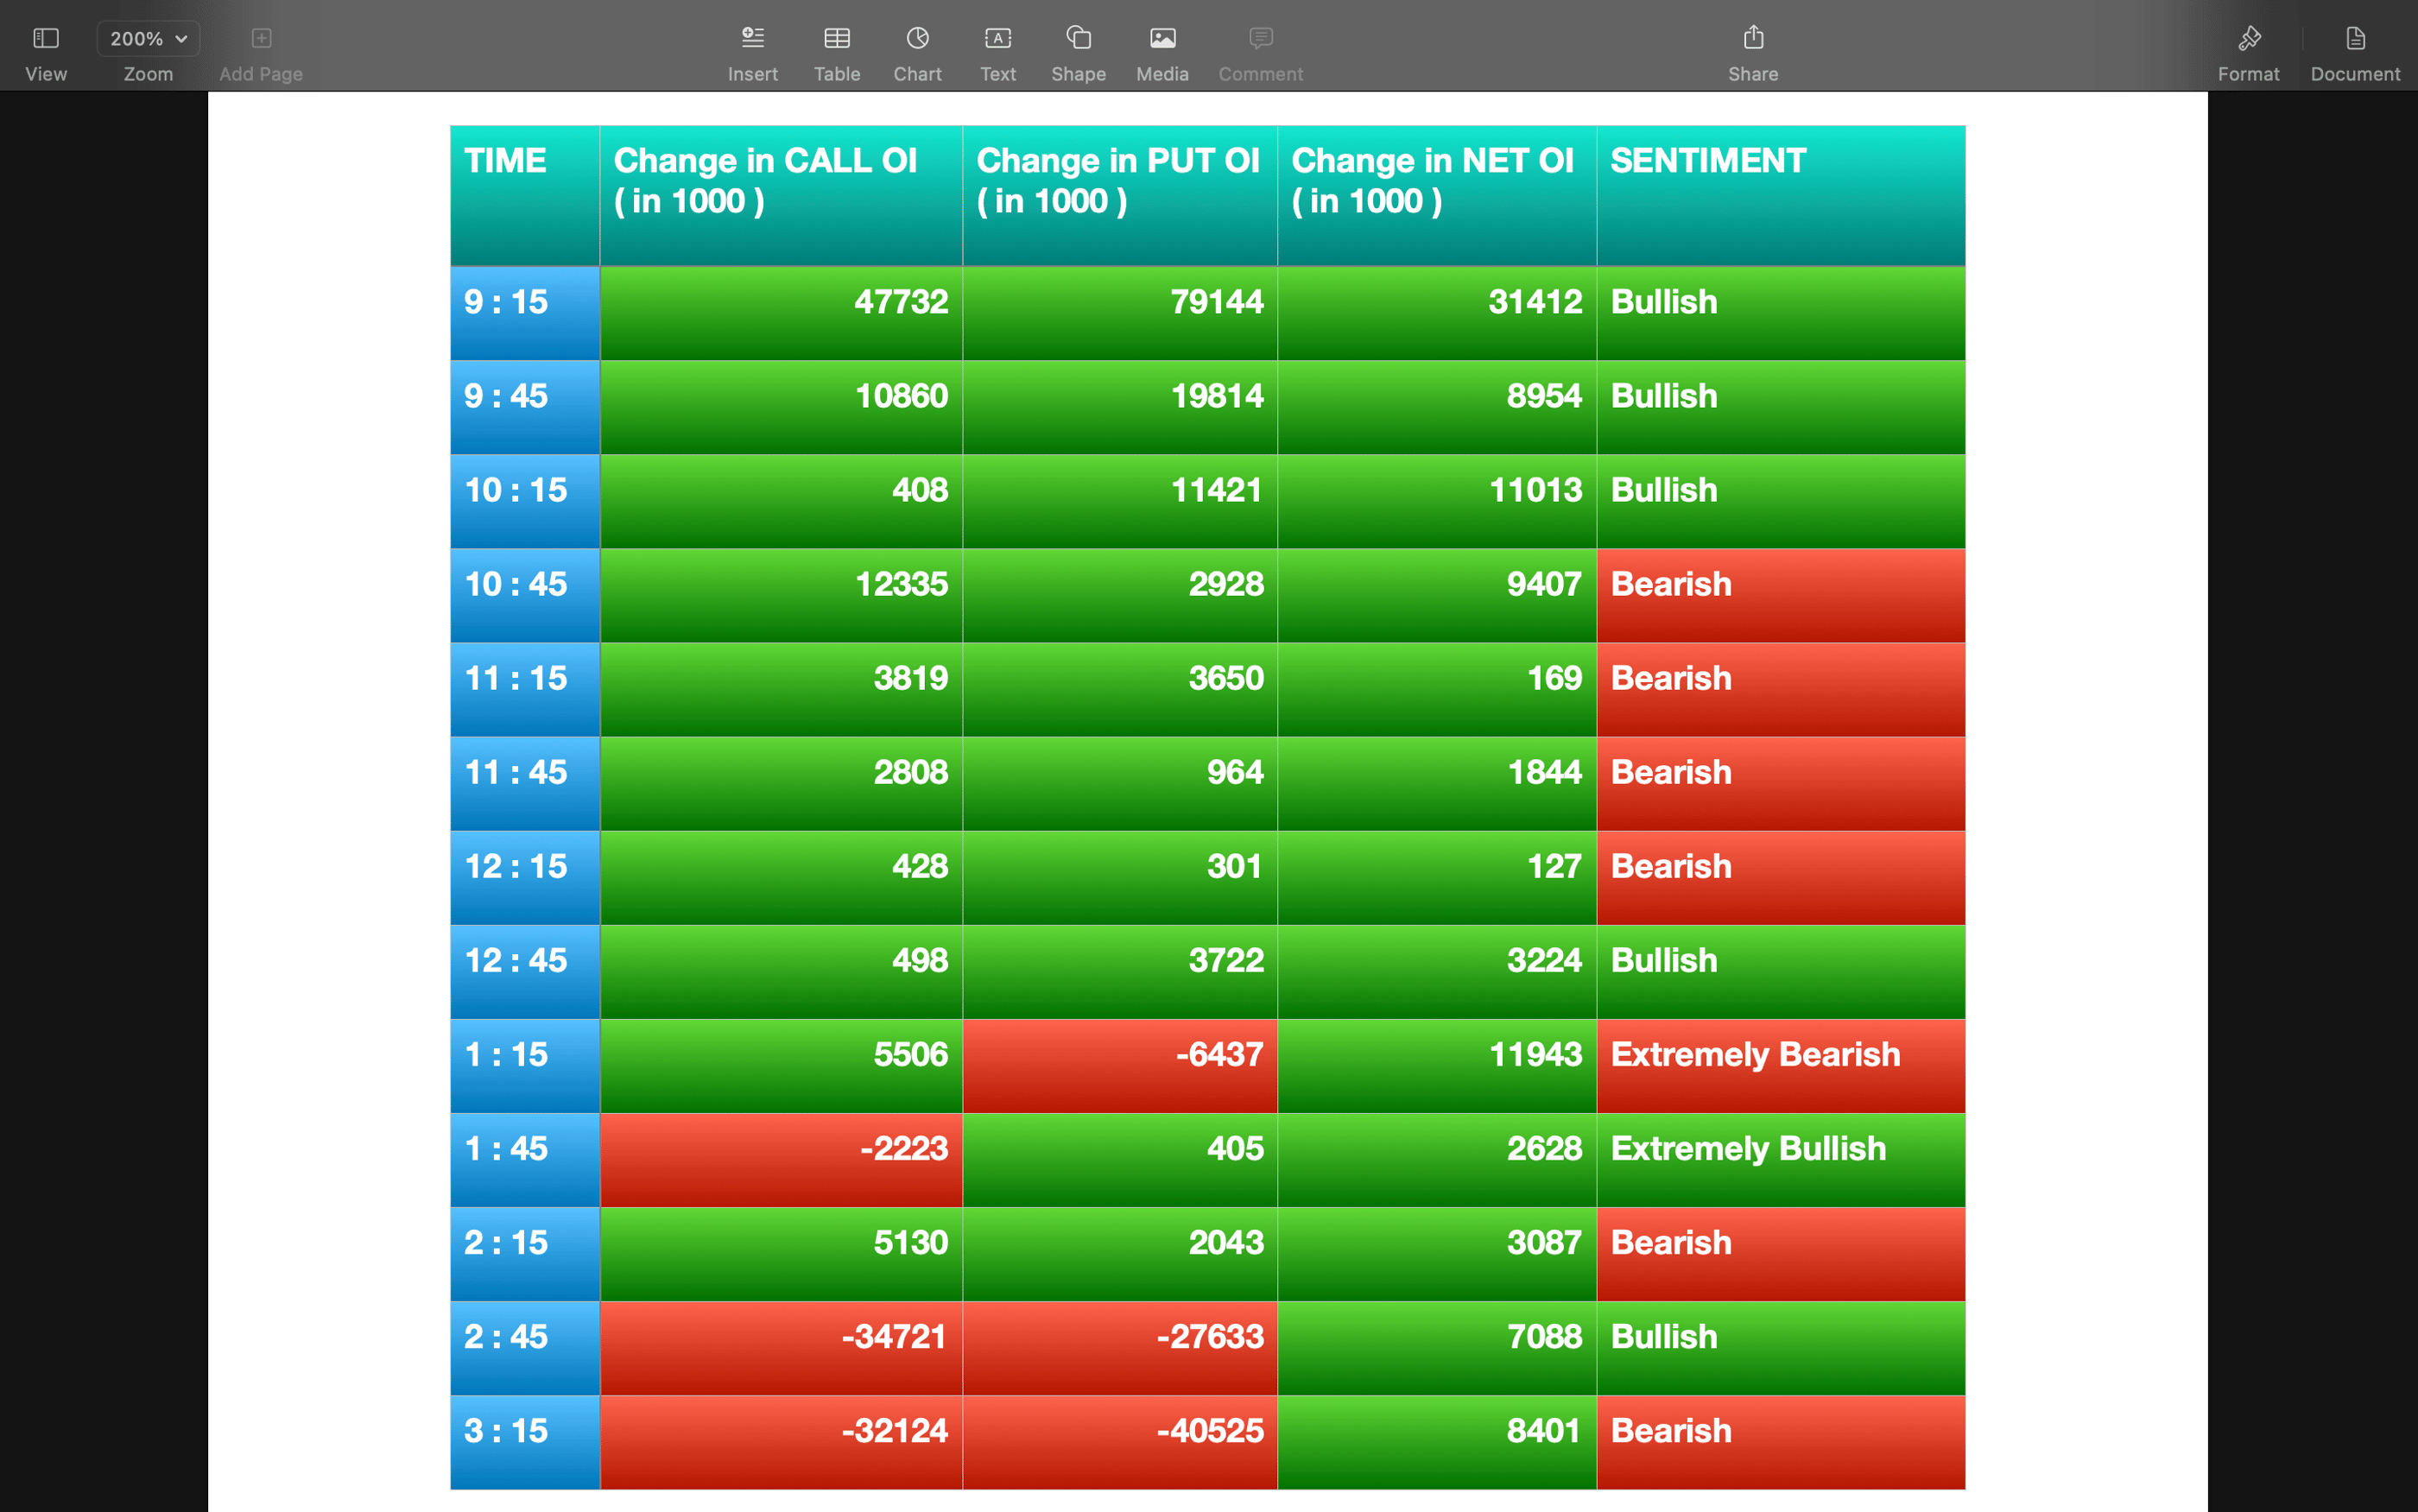Share the document
This screenshot has height=1512, width=2418.
click(x=1752, y=47)
